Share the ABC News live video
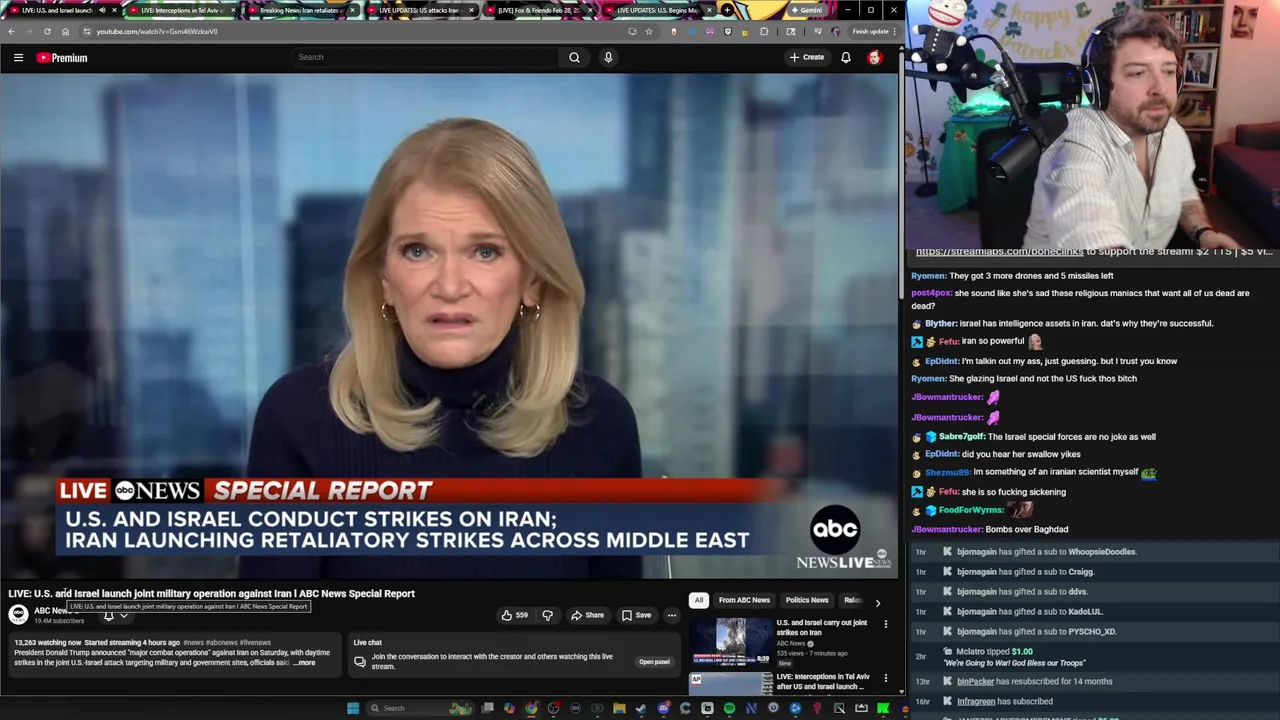 click(x=588, y=615)
